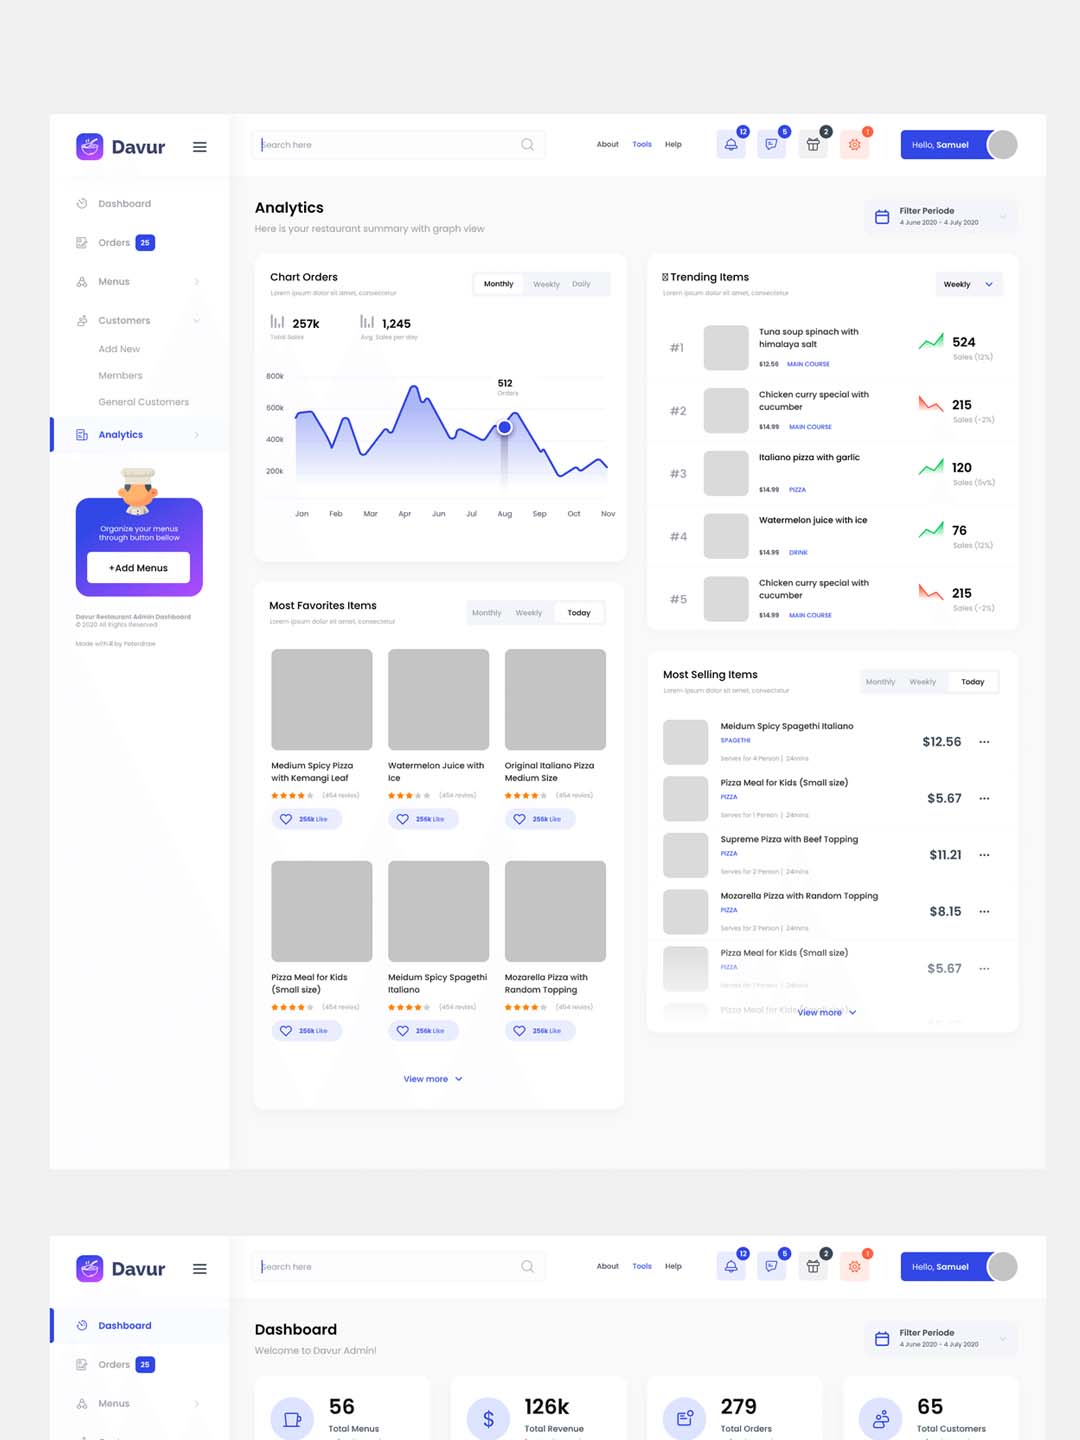This screenshot has height=1440, width=1080.
Task: Click the Original Italiano Pizza thumbnail
Action: click(555, 699)
